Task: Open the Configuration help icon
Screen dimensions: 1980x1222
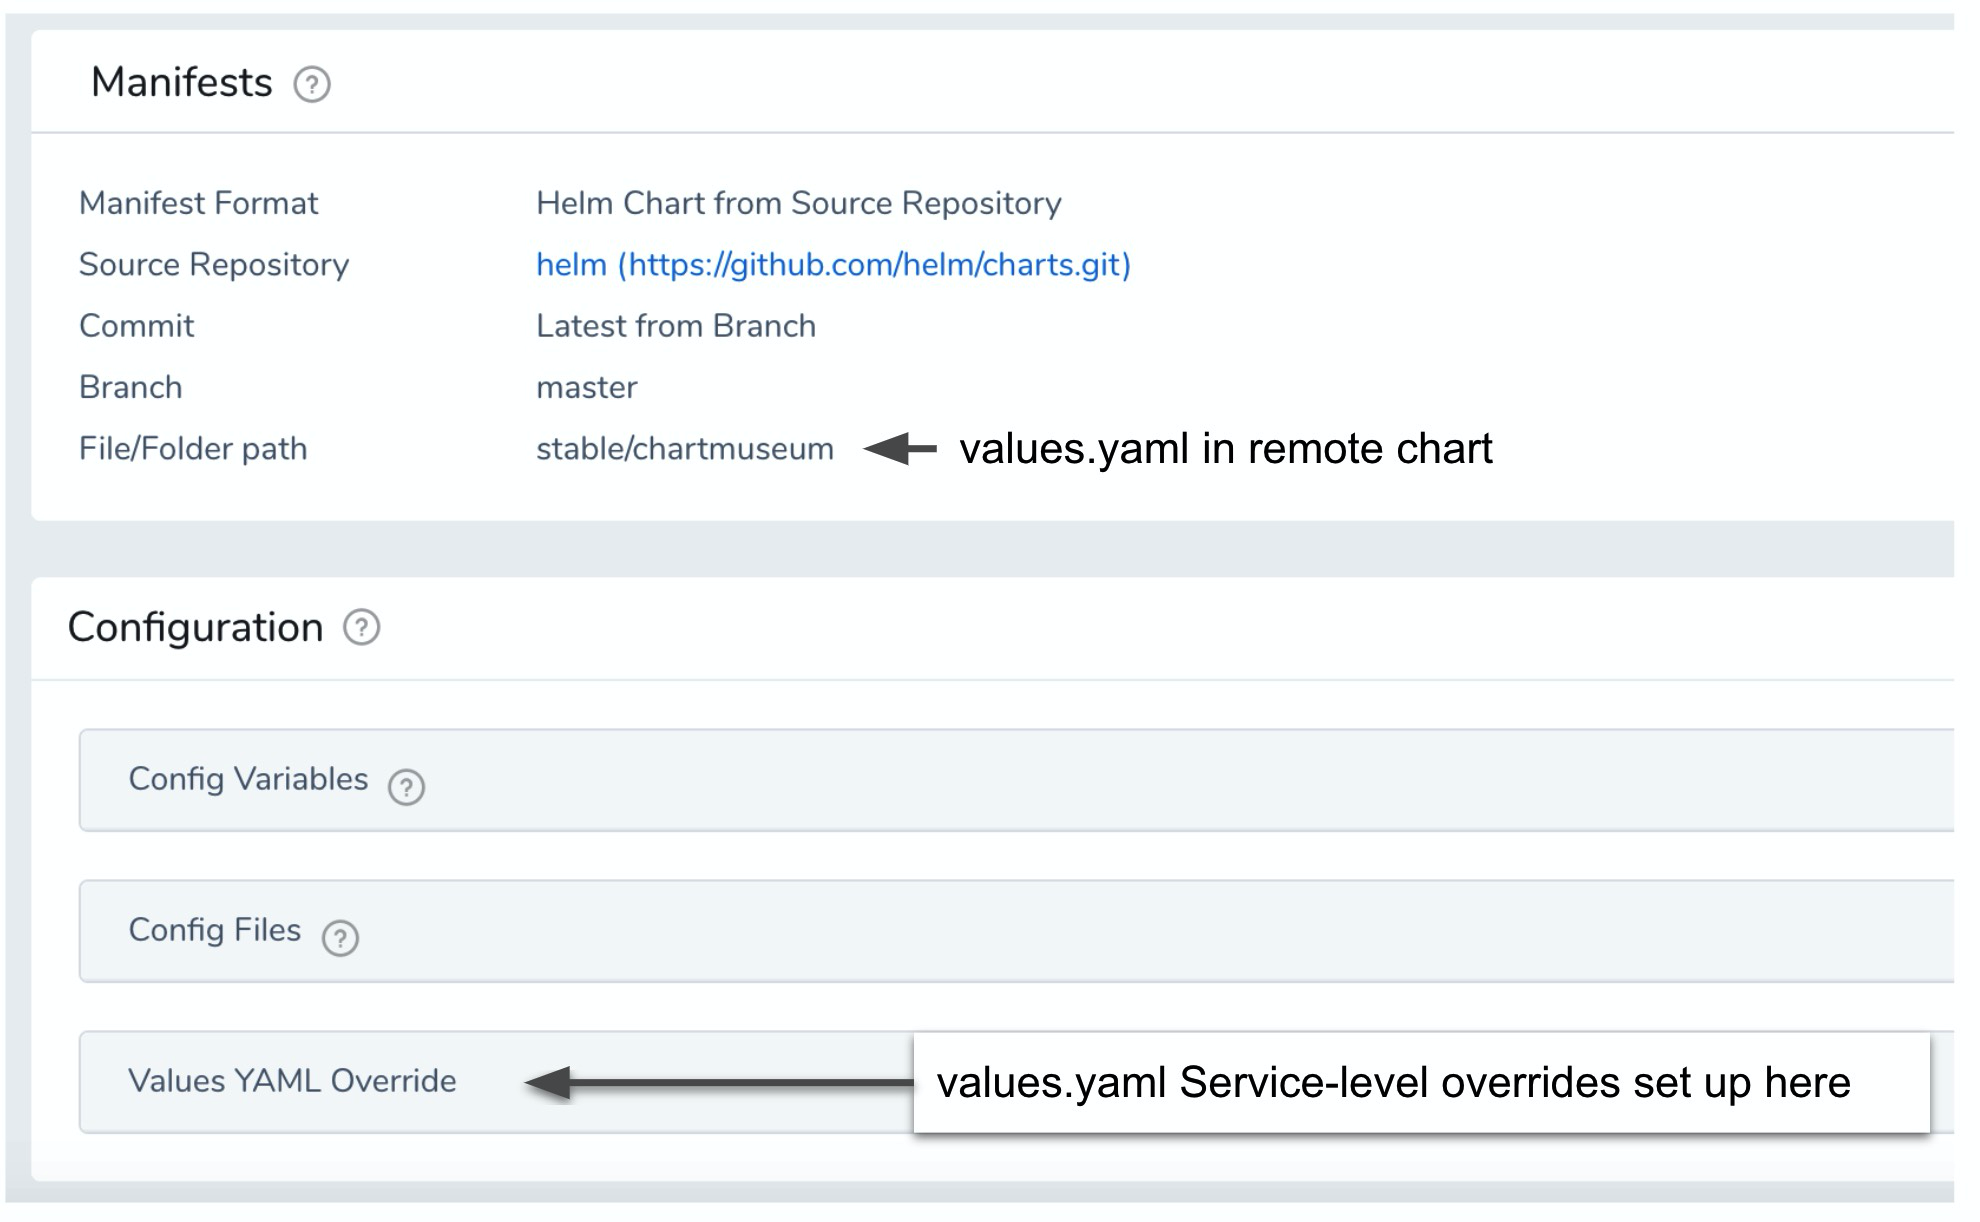Action: coord(361,628)
